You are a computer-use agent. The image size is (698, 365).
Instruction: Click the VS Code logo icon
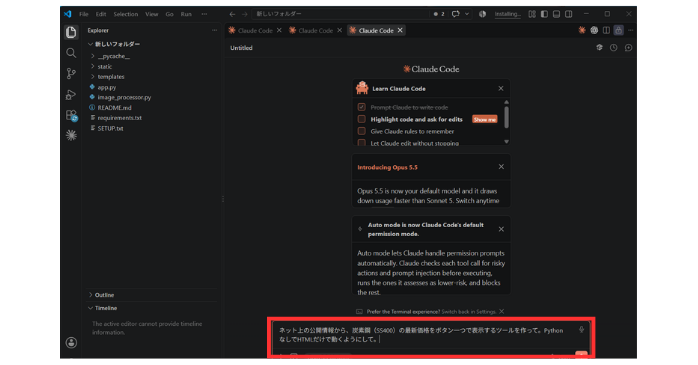pos(68,14)
